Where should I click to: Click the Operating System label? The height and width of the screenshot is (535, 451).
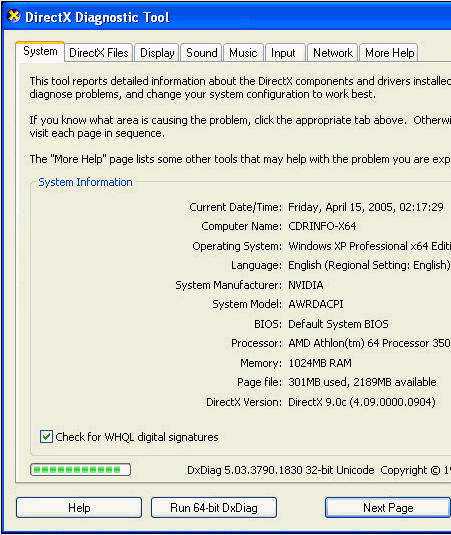[237, 246]
